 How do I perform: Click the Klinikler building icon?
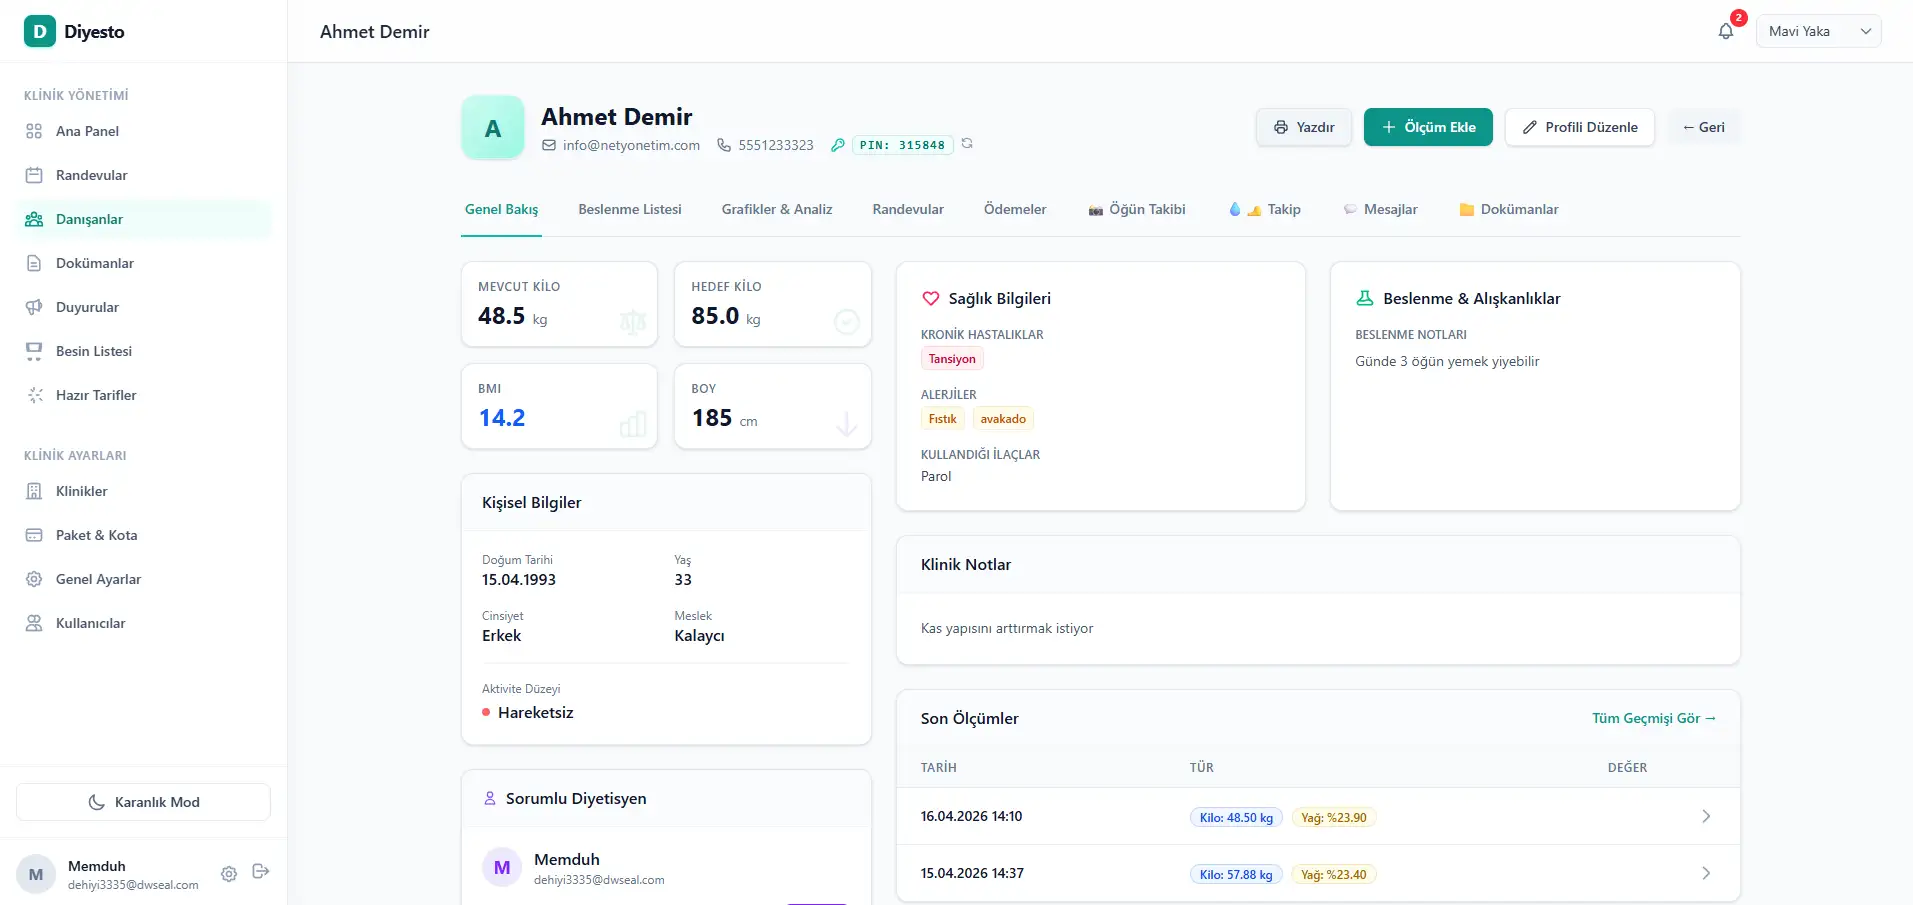(x=34, y=491)
